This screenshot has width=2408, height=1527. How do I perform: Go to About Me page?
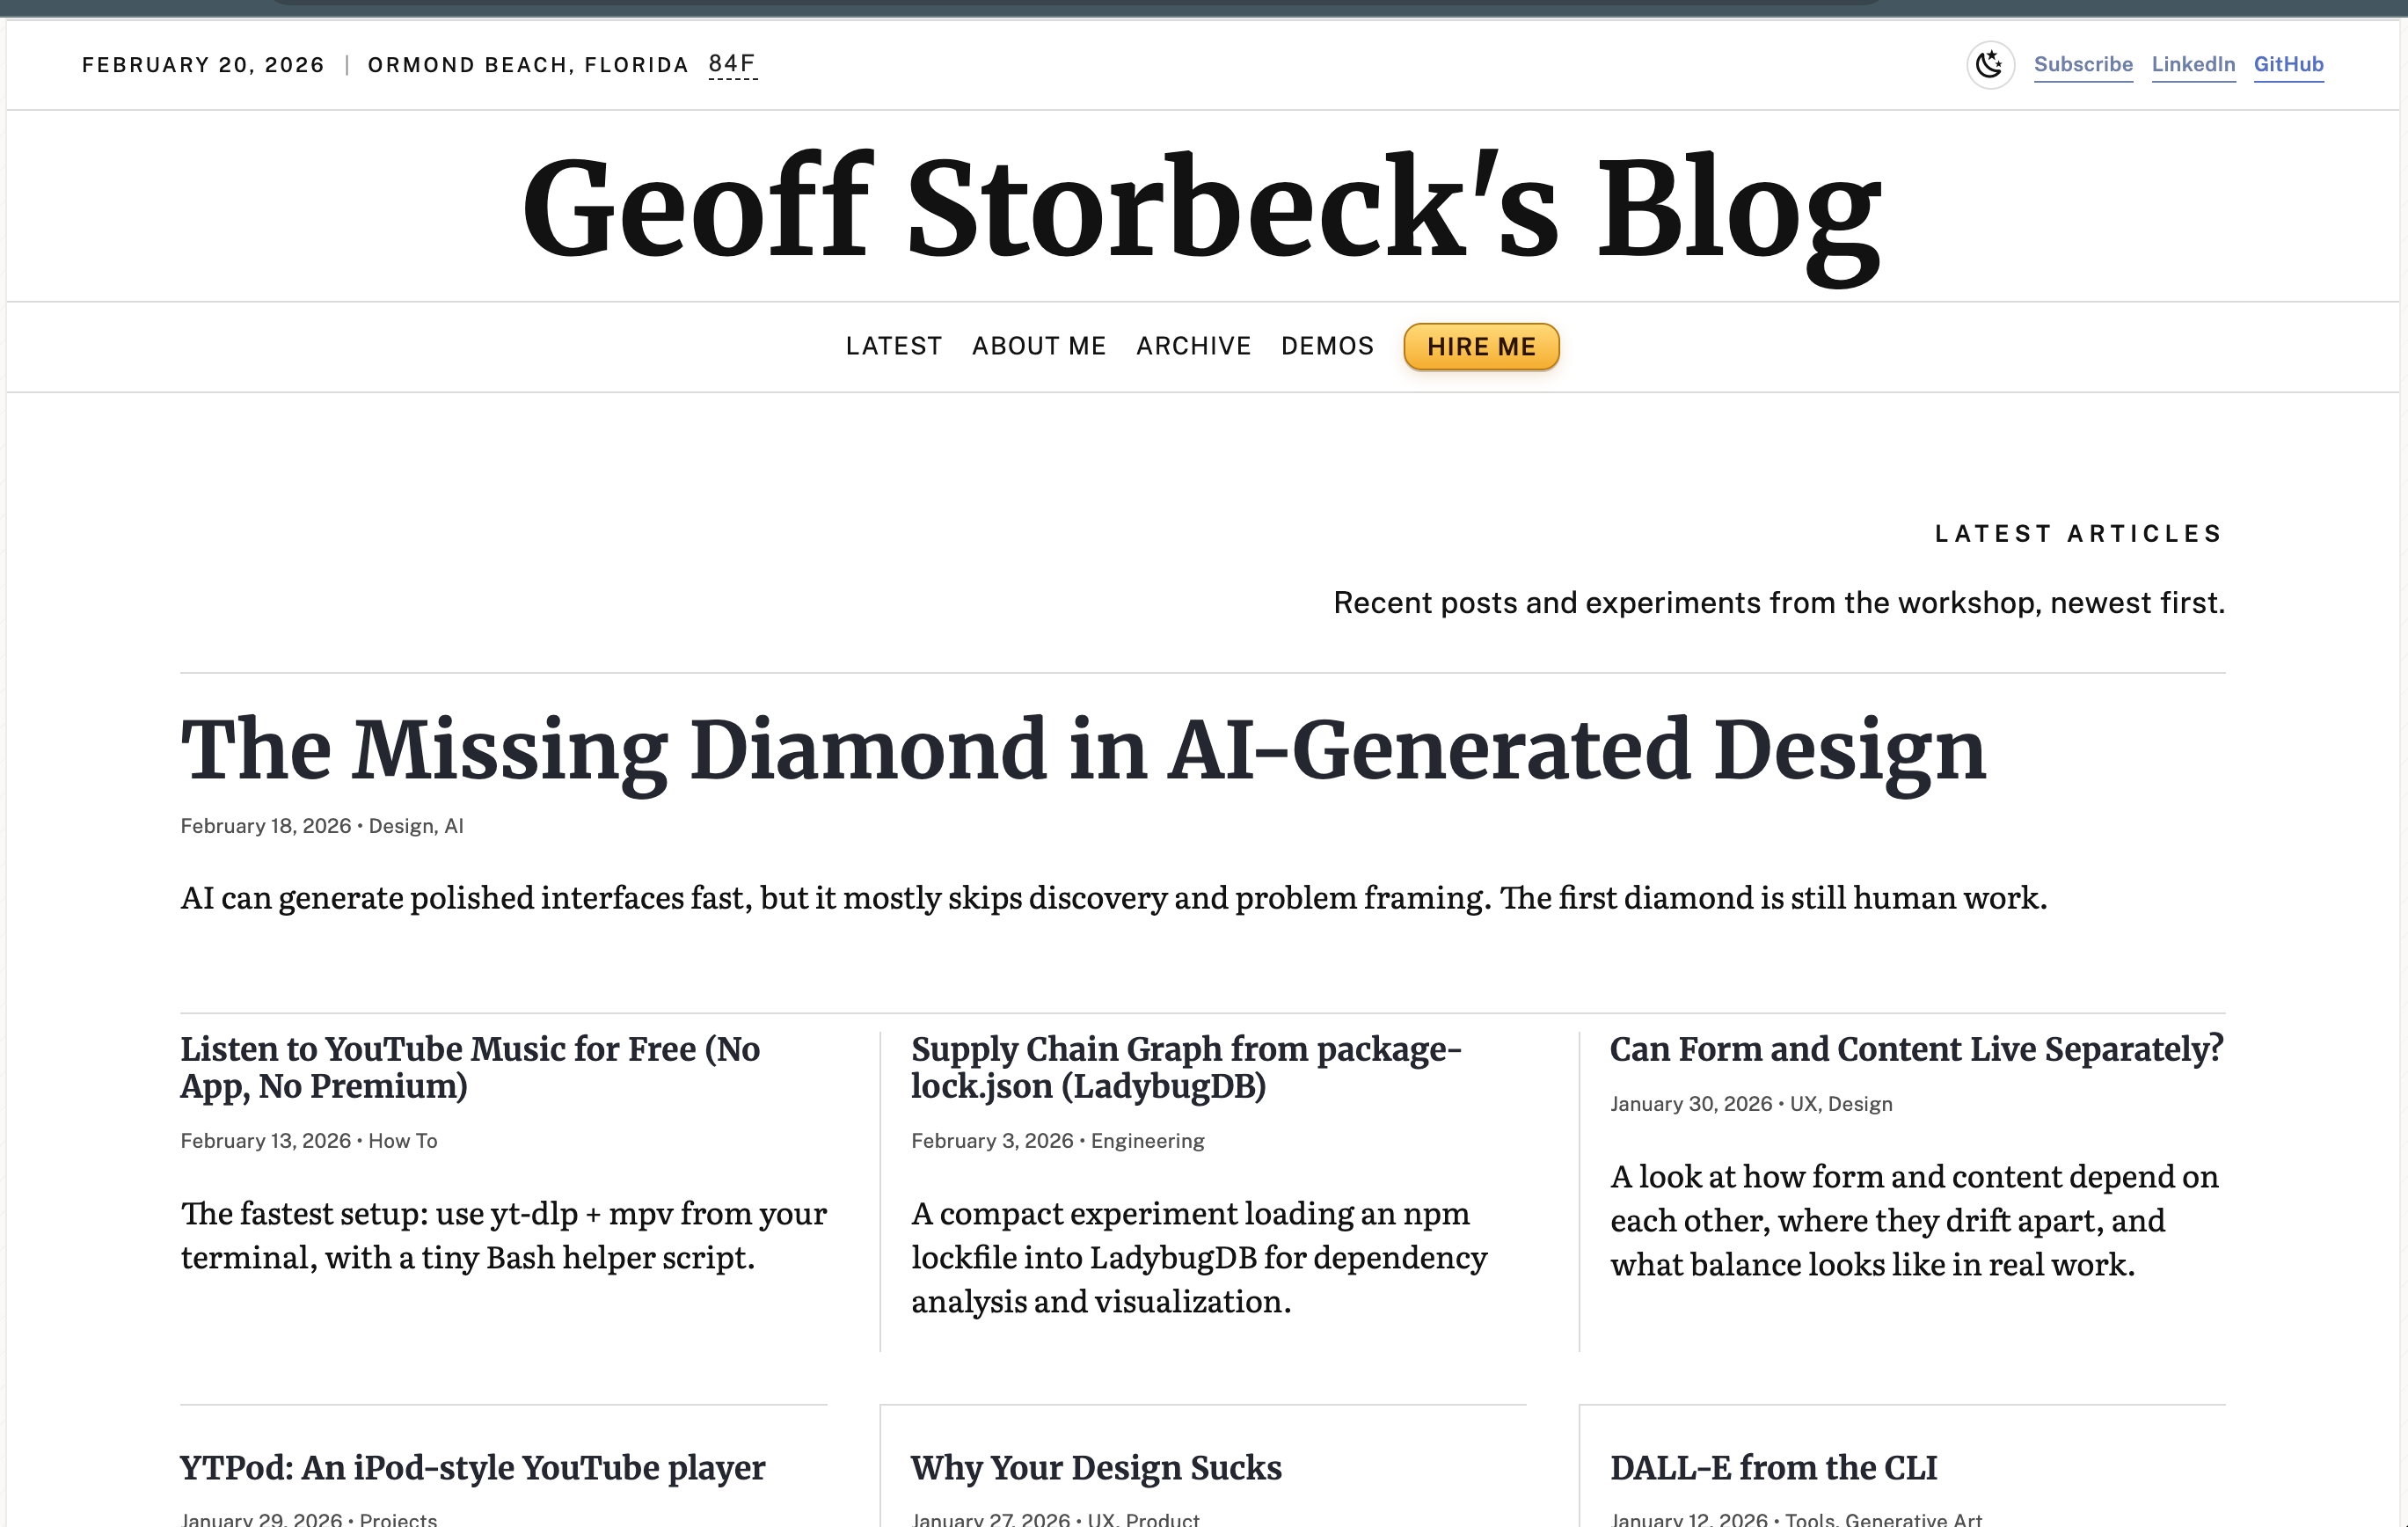pos(1038,346)
